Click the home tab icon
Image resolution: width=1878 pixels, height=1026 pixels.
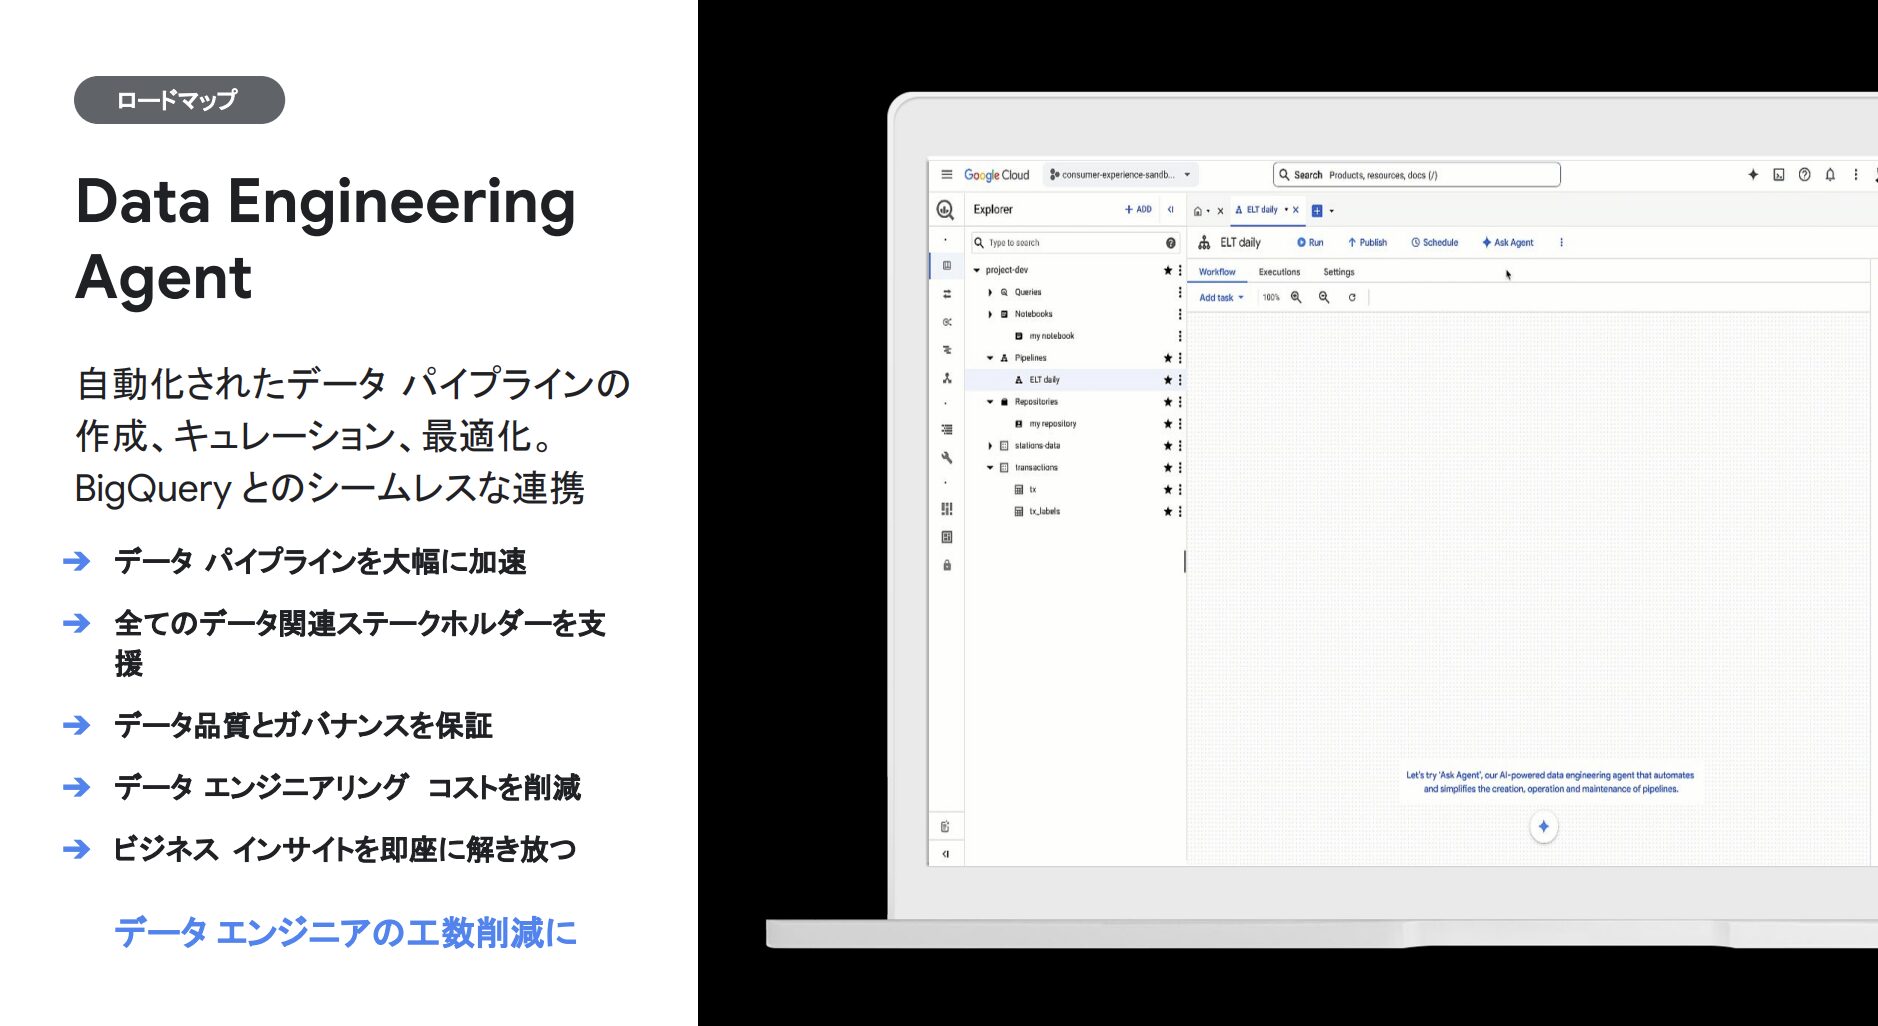(1197, 211)
